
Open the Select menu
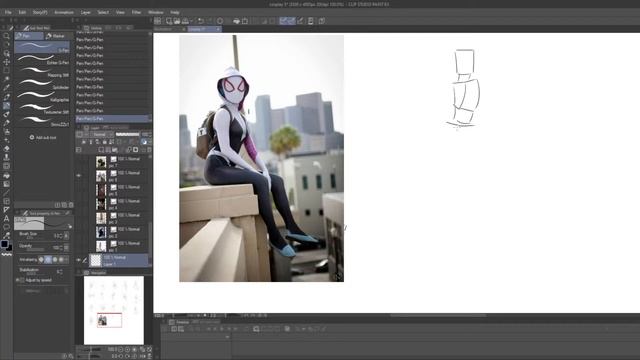(x=103, y=13)
